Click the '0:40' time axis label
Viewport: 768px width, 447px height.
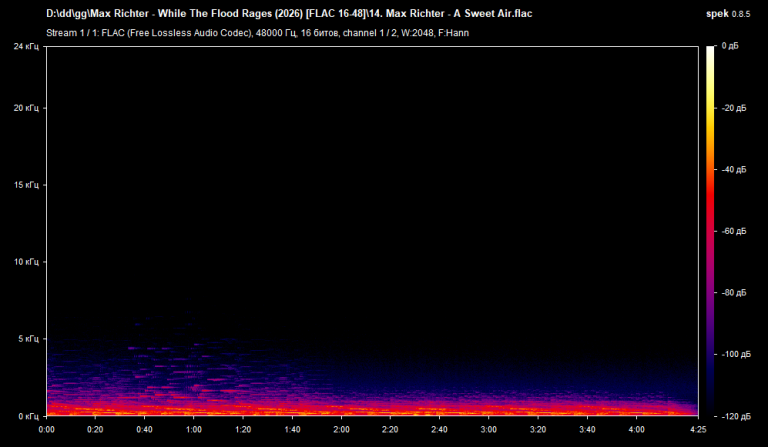[x=144, y=430]
